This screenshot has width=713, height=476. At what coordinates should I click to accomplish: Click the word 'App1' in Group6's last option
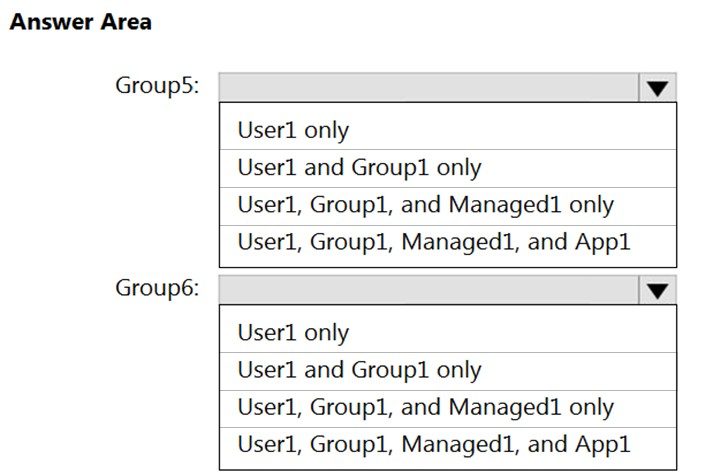point(603,444)
